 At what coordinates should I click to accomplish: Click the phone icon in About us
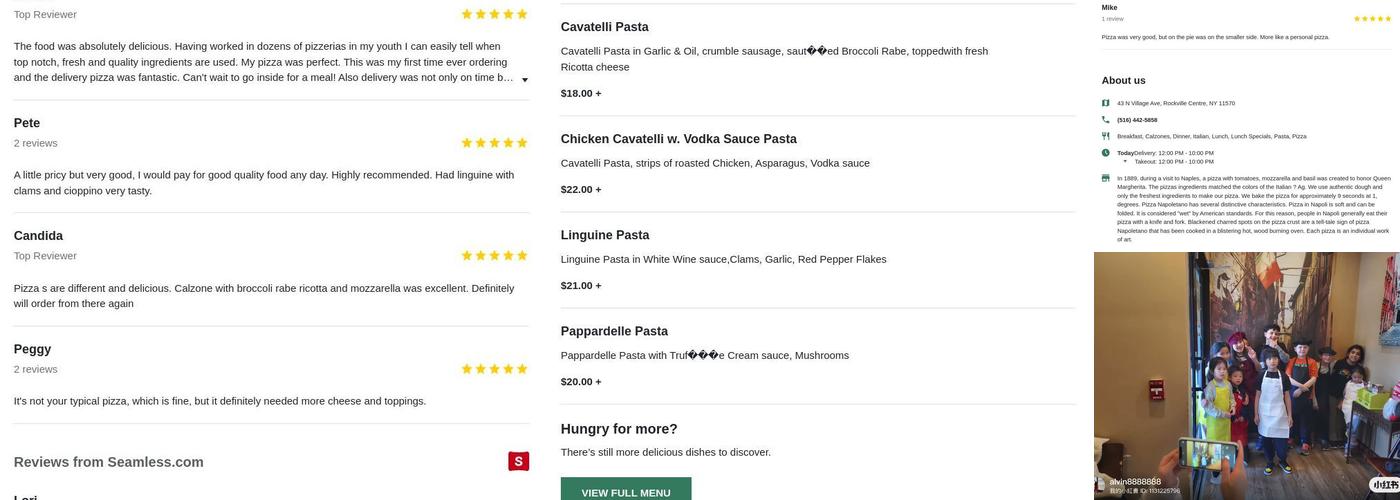(1105, 120)
